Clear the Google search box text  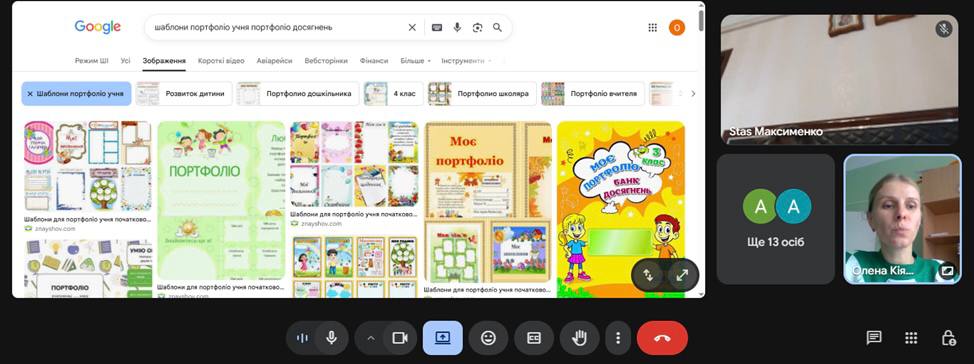(412, 27)
